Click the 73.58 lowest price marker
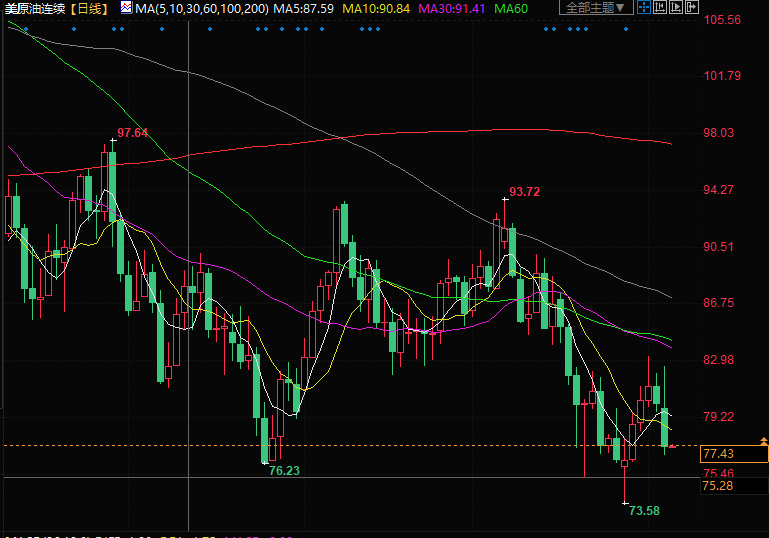Screen dimensions: 769x538 click(x=644, y=510)
